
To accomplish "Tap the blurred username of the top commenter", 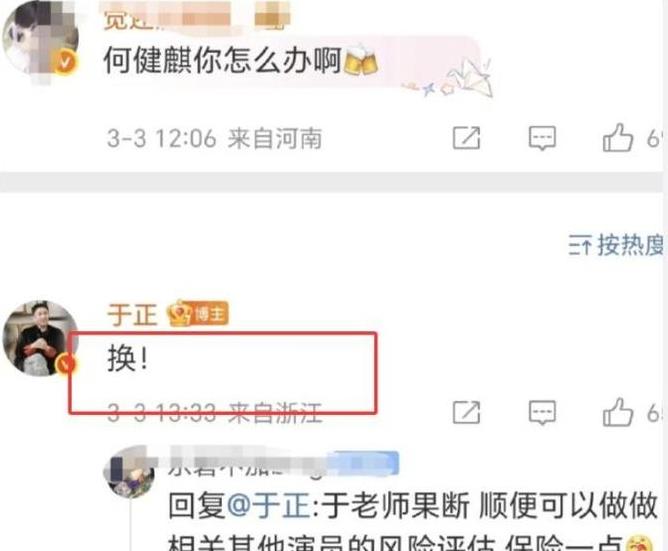I will 197,18.
